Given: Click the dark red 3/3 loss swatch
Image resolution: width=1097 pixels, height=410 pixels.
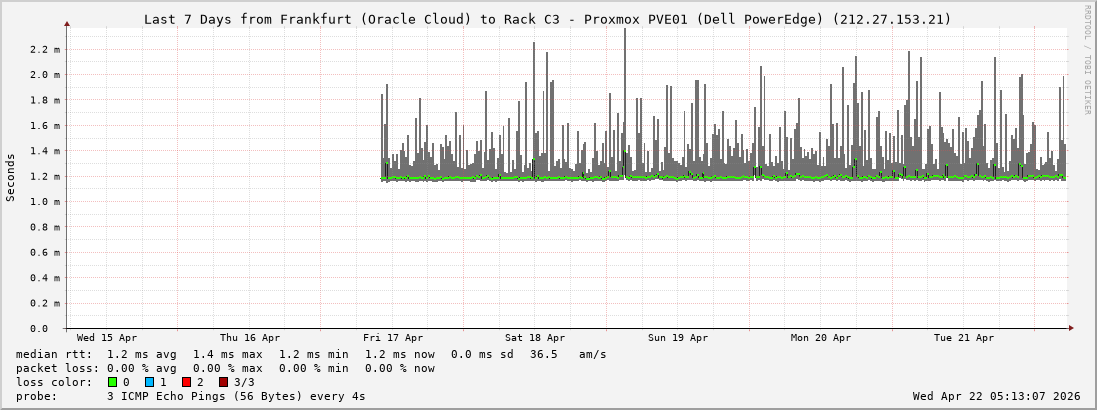Looking at the screenshot, I should coord(223,382).
